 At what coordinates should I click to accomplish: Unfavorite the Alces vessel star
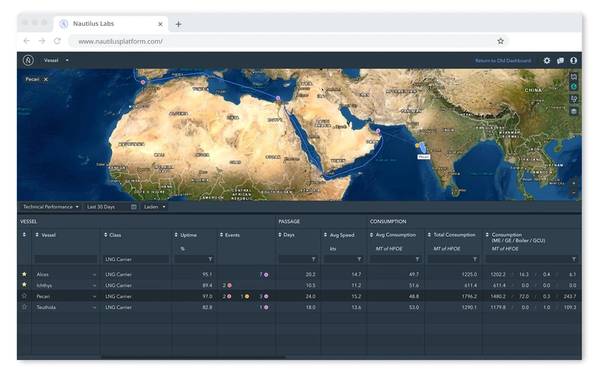click(x=24, y=274)
